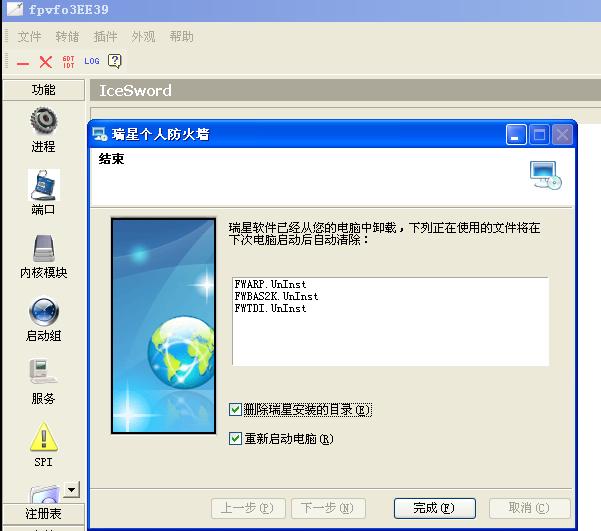
Task: Select FWTDI.UnInst in the file list
Action: pos(271,308)
